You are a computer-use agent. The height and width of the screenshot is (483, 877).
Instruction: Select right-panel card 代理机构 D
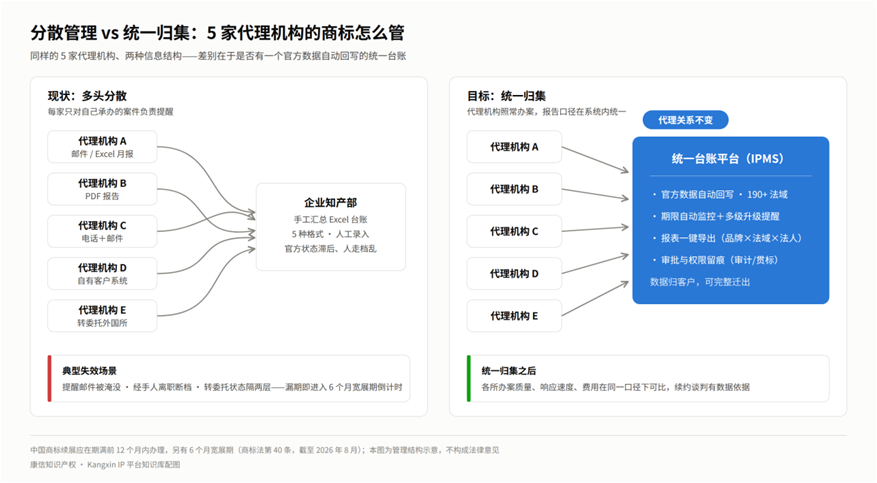(514, 273)
